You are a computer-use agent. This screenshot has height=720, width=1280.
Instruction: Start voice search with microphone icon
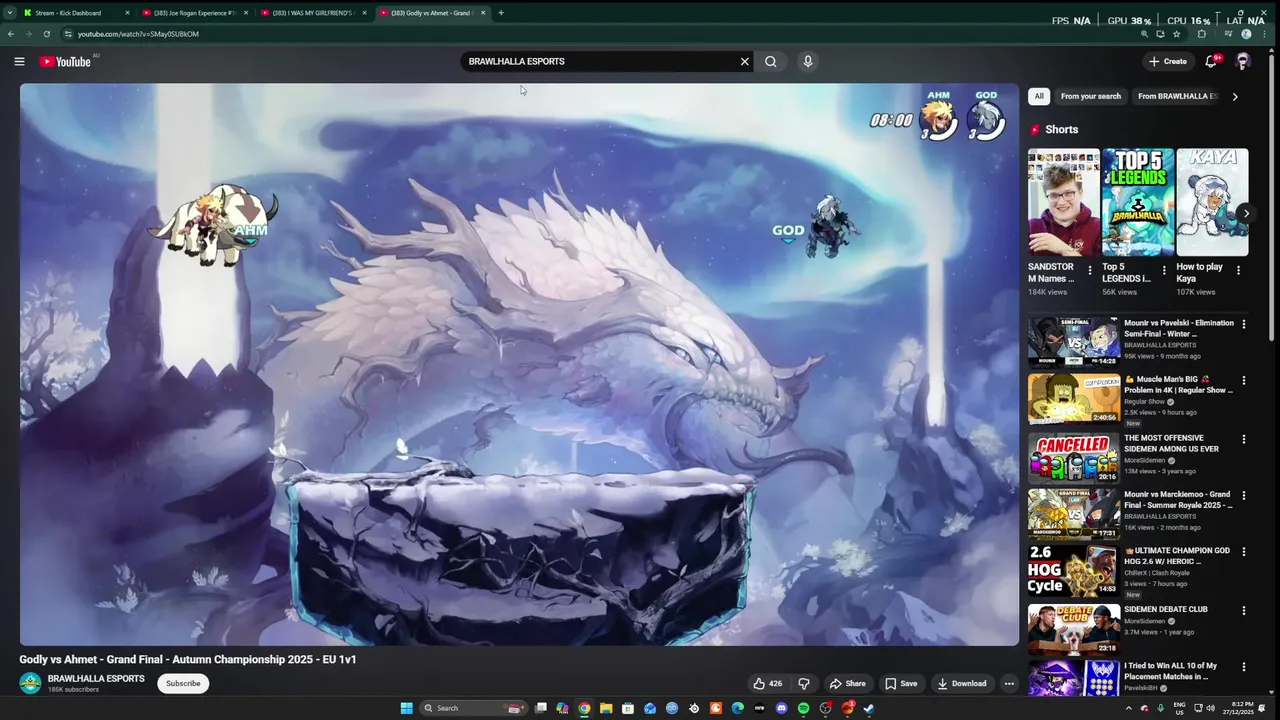(808, 61)
